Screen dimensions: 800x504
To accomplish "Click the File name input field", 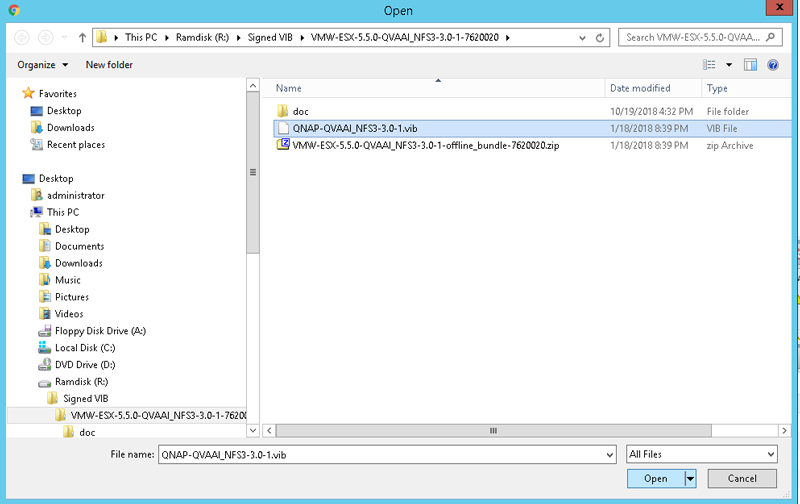I will coord(385,454).
